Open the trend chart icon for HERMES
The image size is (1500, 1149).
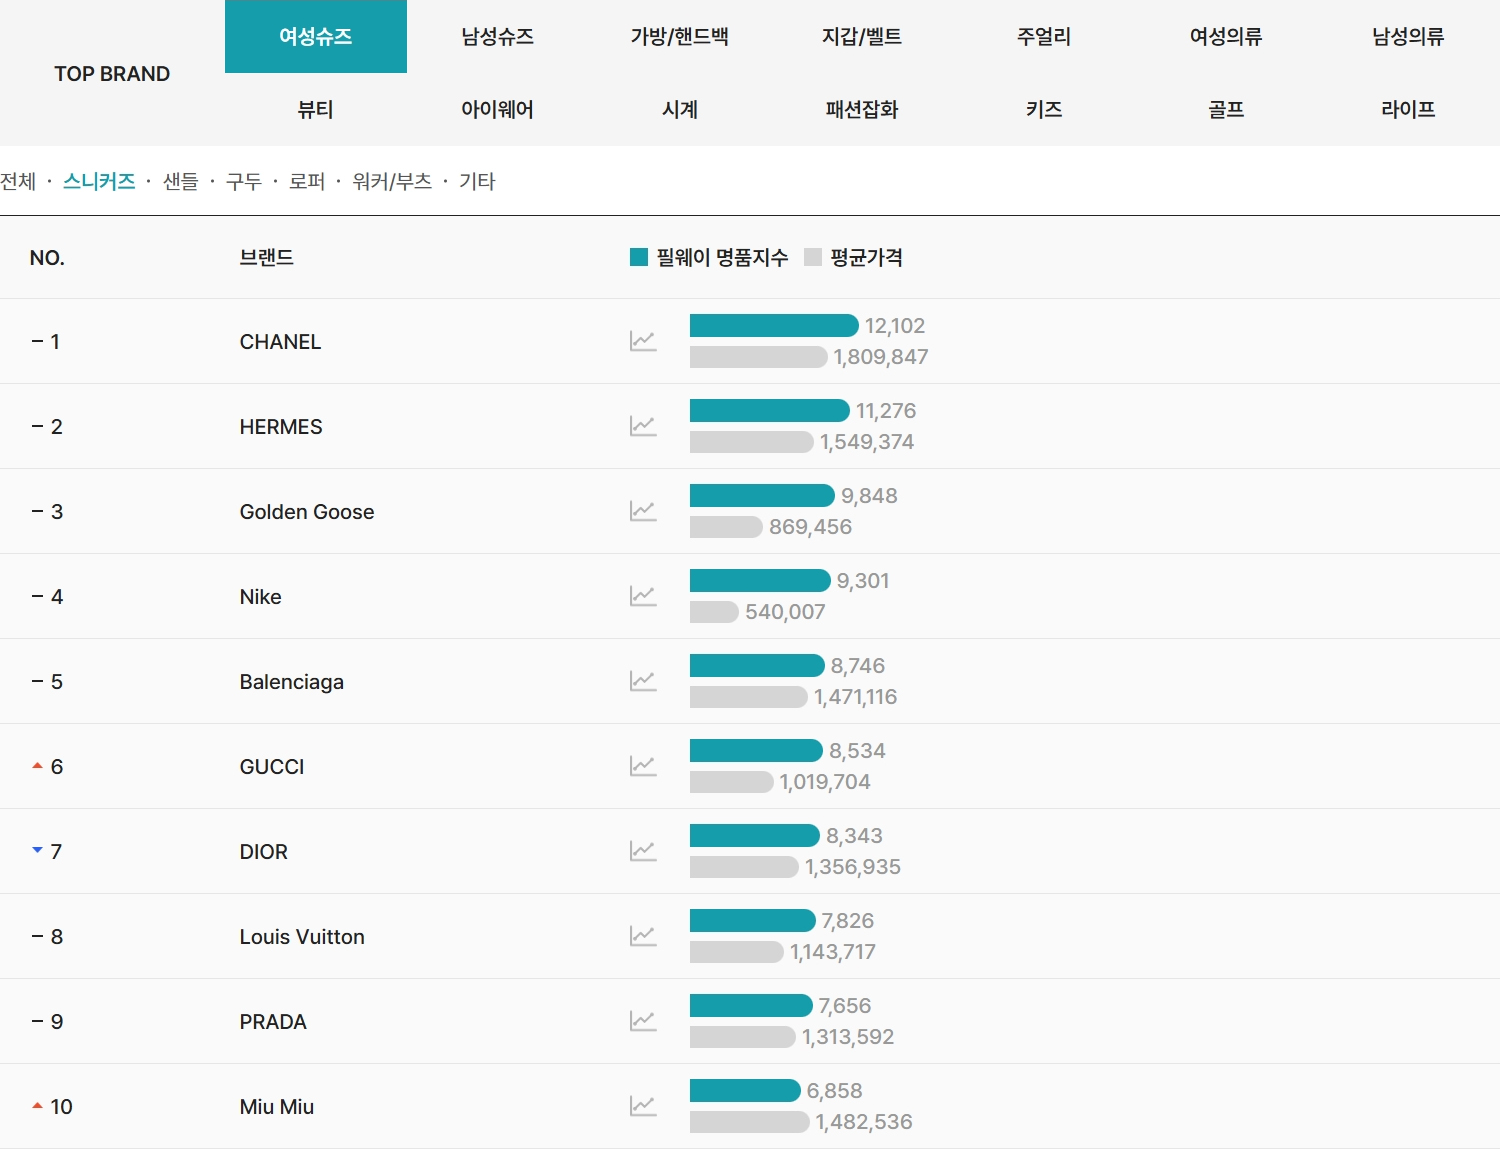[643, 426]
